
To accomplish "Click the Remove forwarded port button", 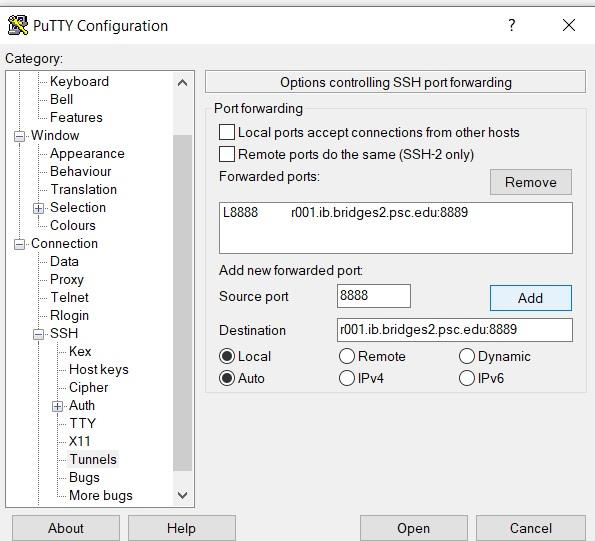I will (x=530, y=182).
